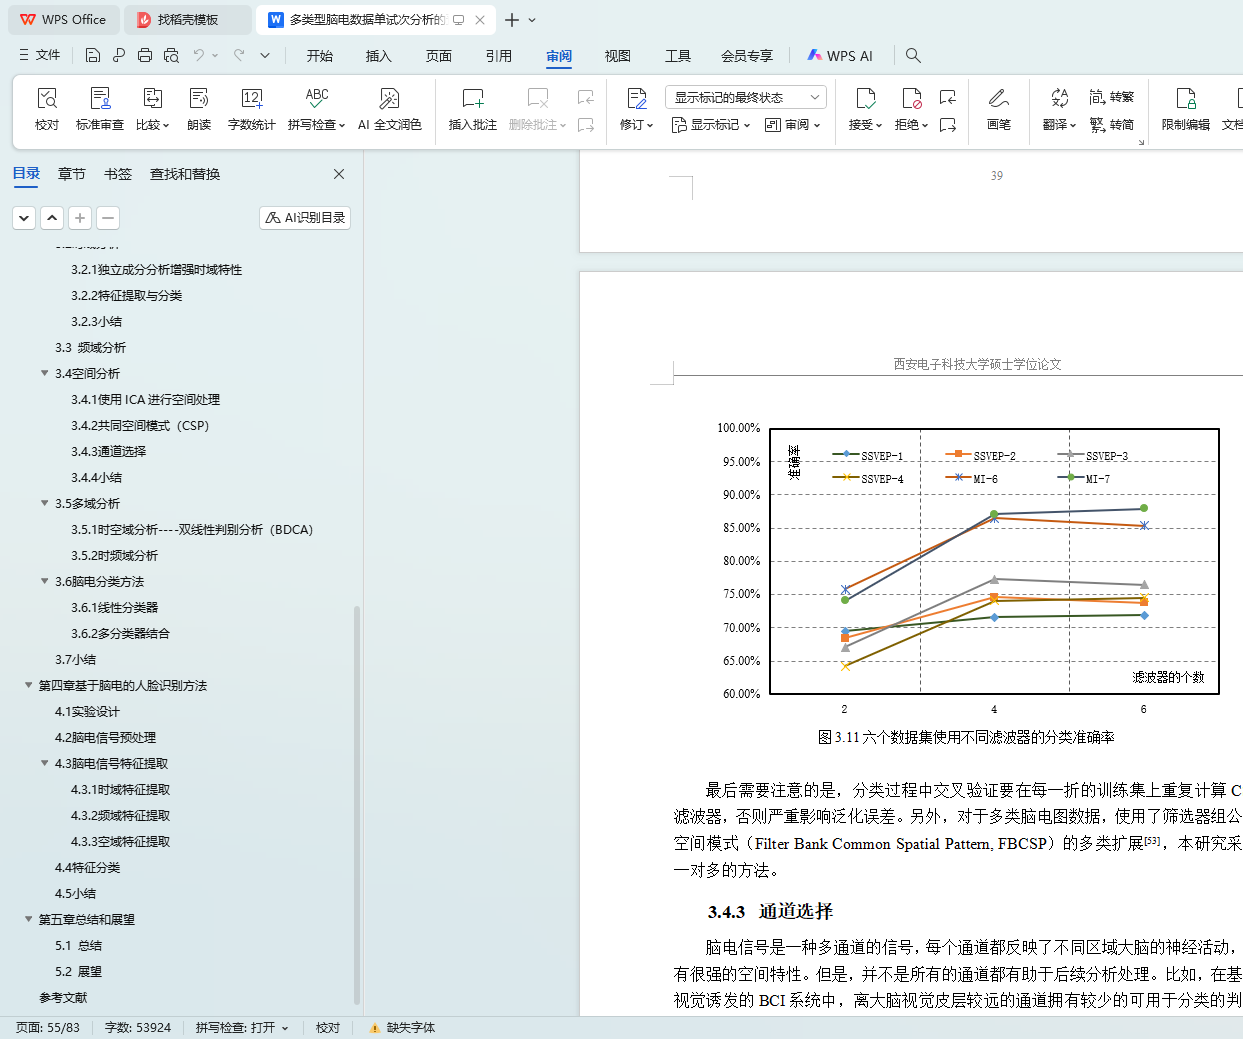
Task: Collapse the 第四章基于脑电的人脸识别方法 section
Action: [28, 685]
